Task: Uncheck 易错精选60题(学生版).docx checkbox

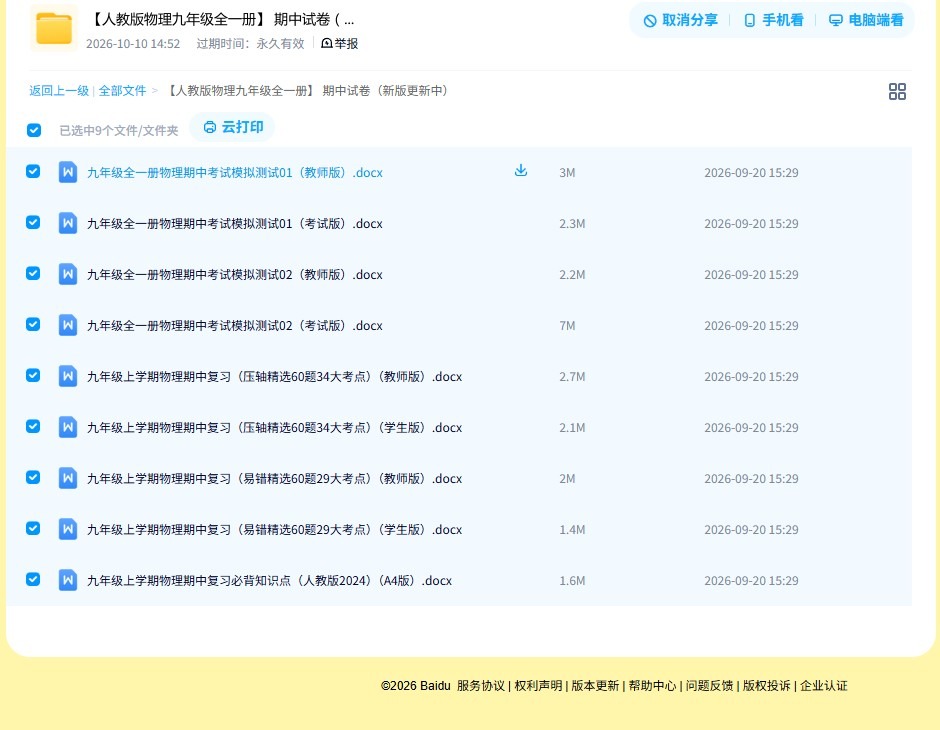Action: tap(34, 528)
